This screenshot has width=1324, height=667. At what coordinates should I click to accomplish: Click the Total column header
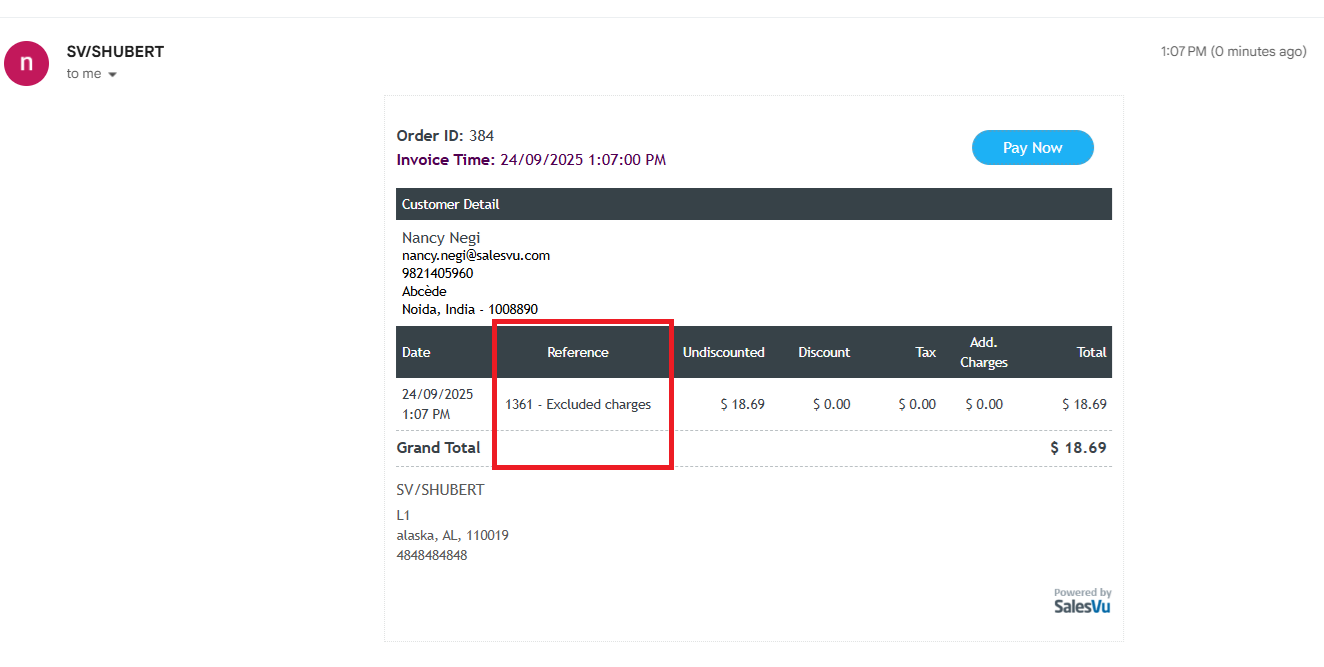click(x=1092, y=352)
